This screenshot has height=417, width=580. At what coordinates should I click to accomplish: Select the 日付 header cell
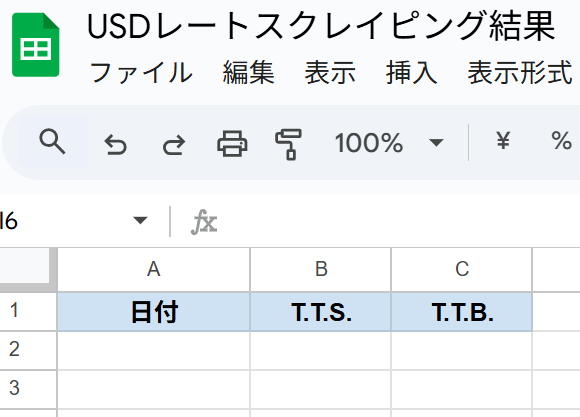pos(154,312)
